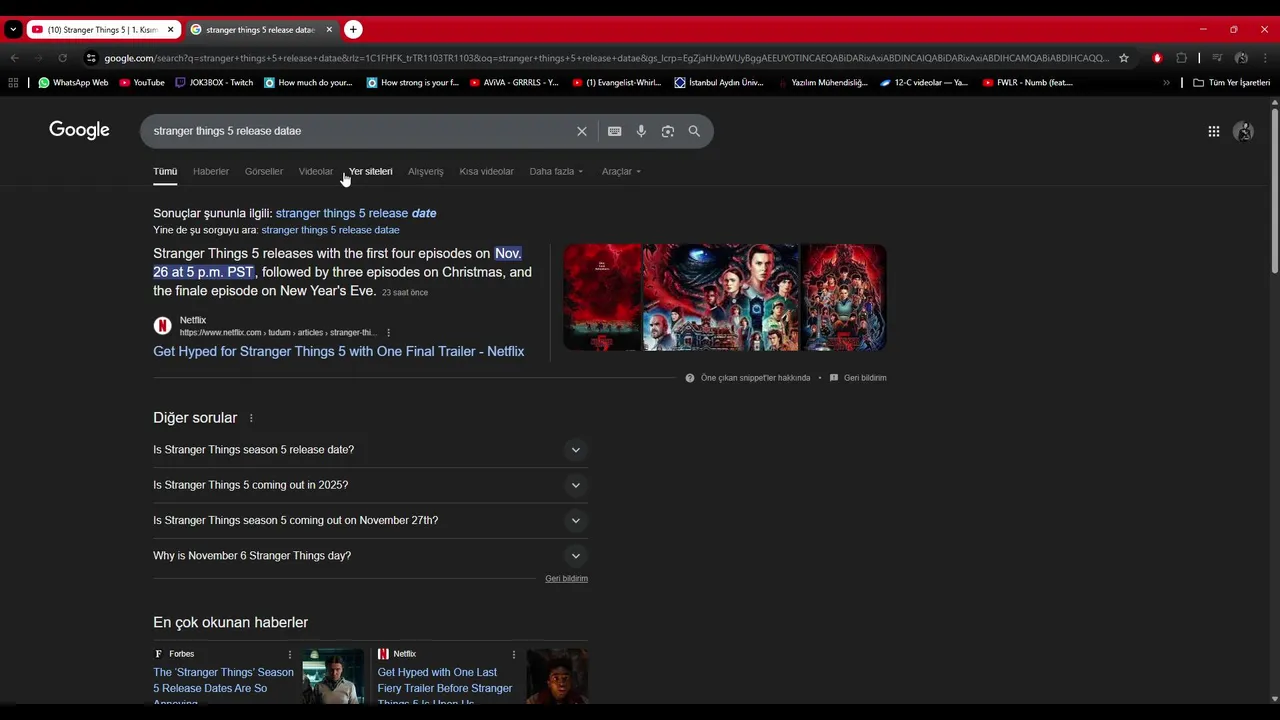Open the AViVA - GRRRLS bookmark
This screenshot has height=720, width=1280.
tap(514, 83)
